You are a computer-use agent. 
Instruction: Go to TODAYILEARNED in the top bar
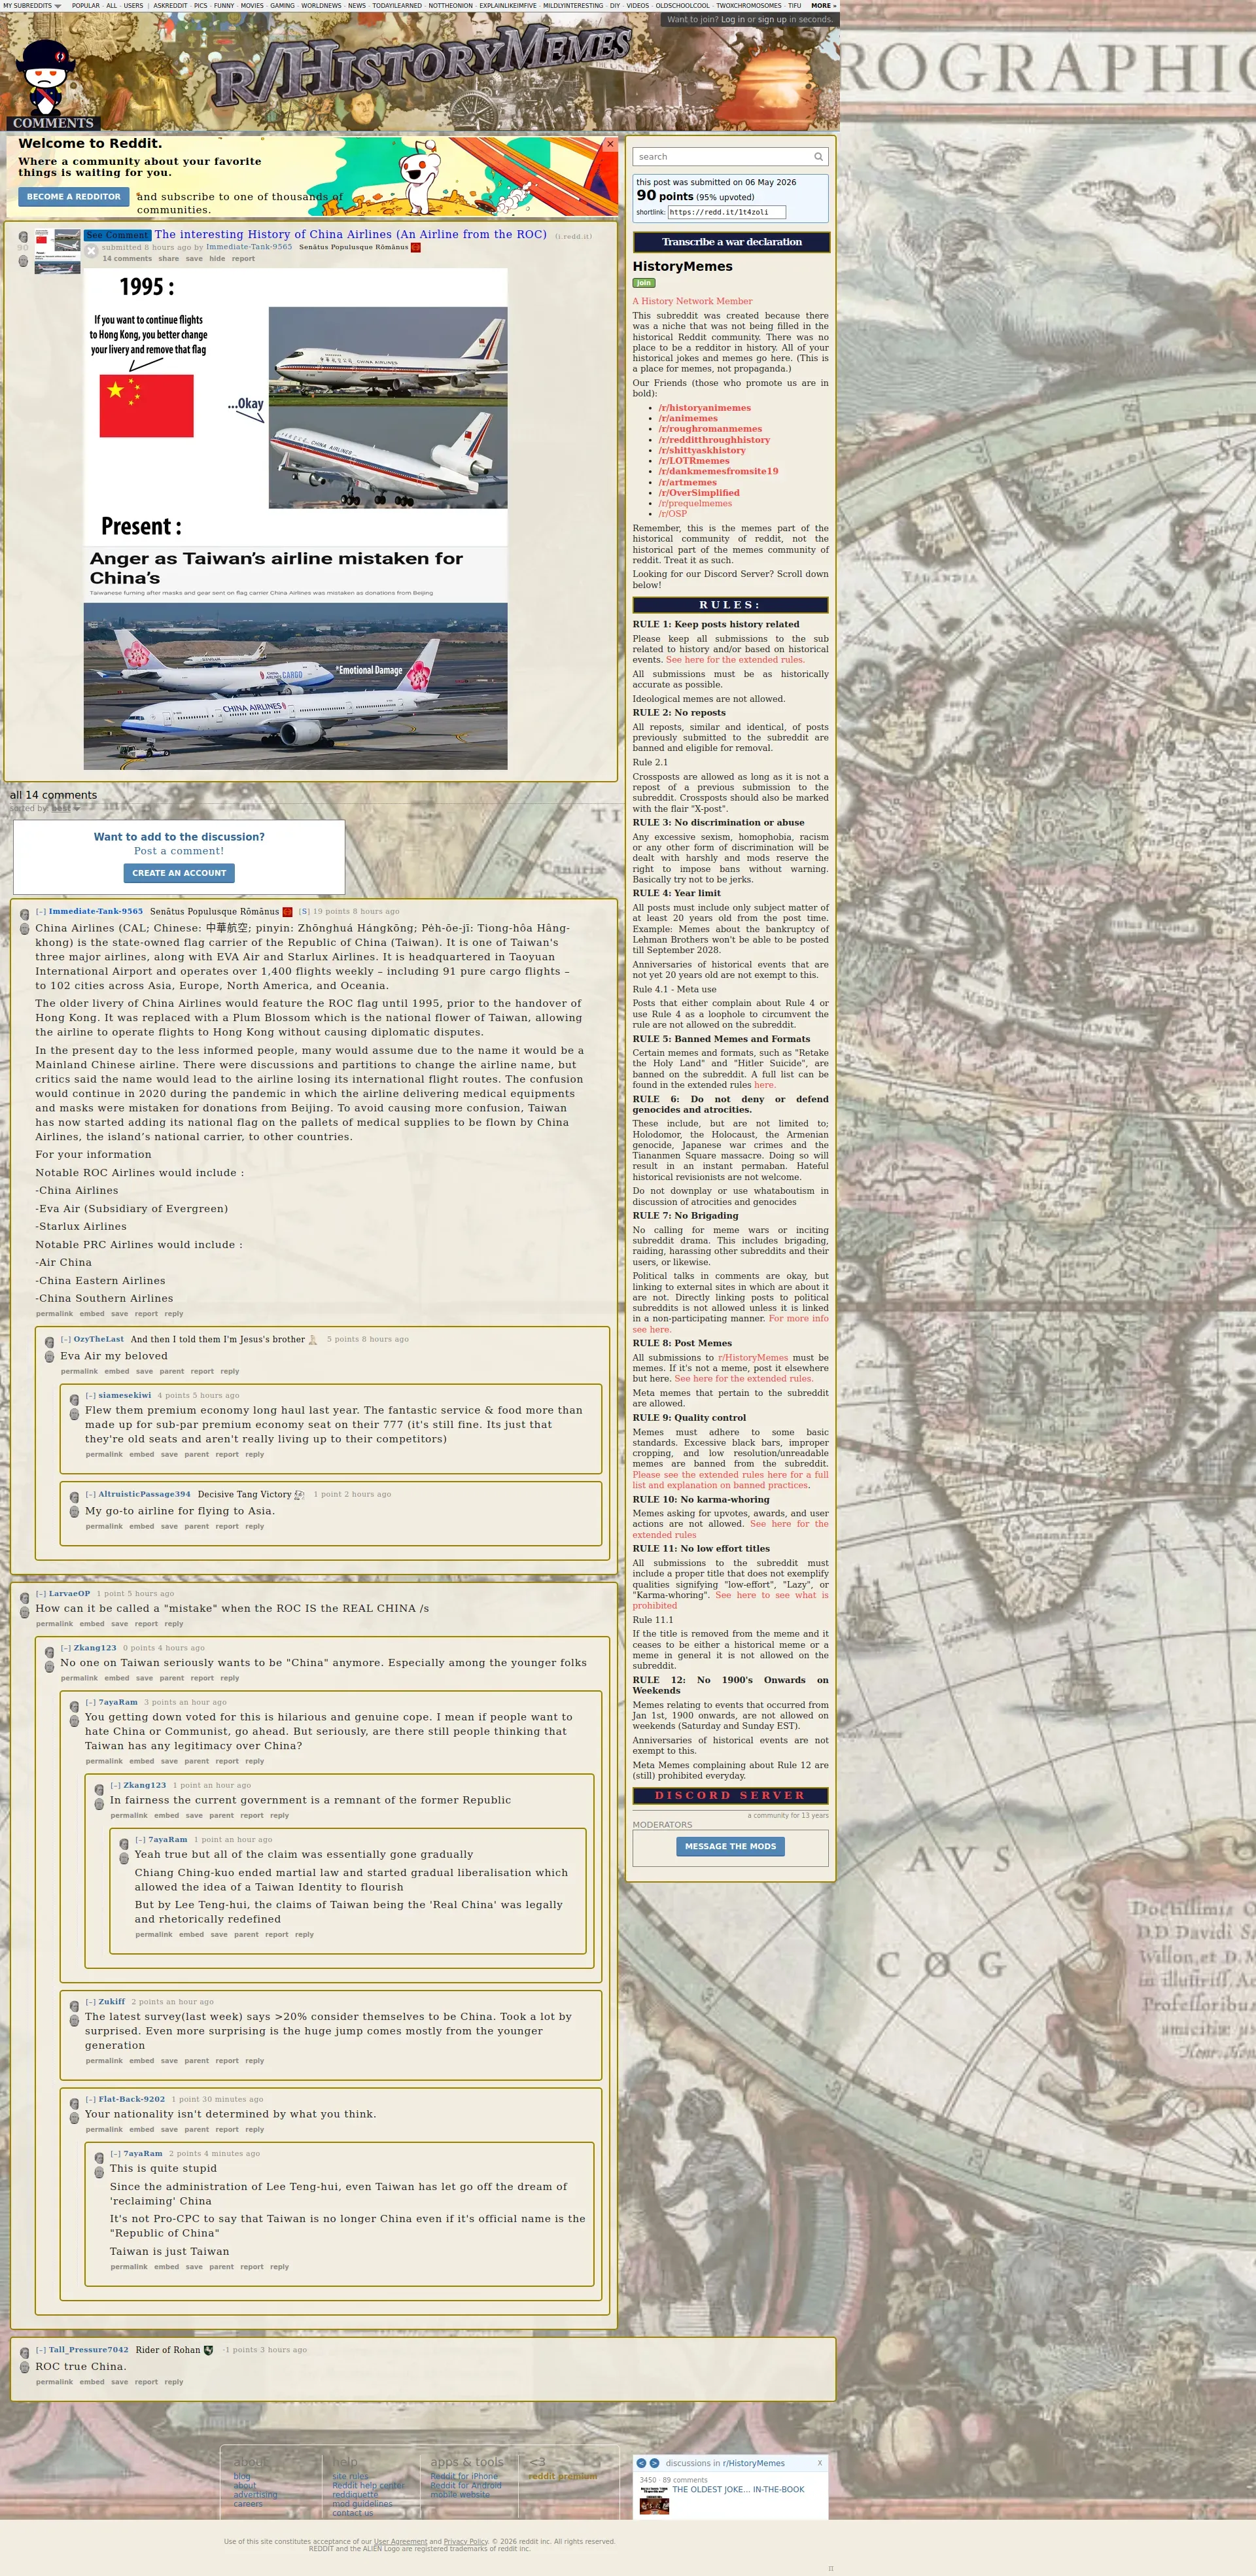tap(397, 5)
